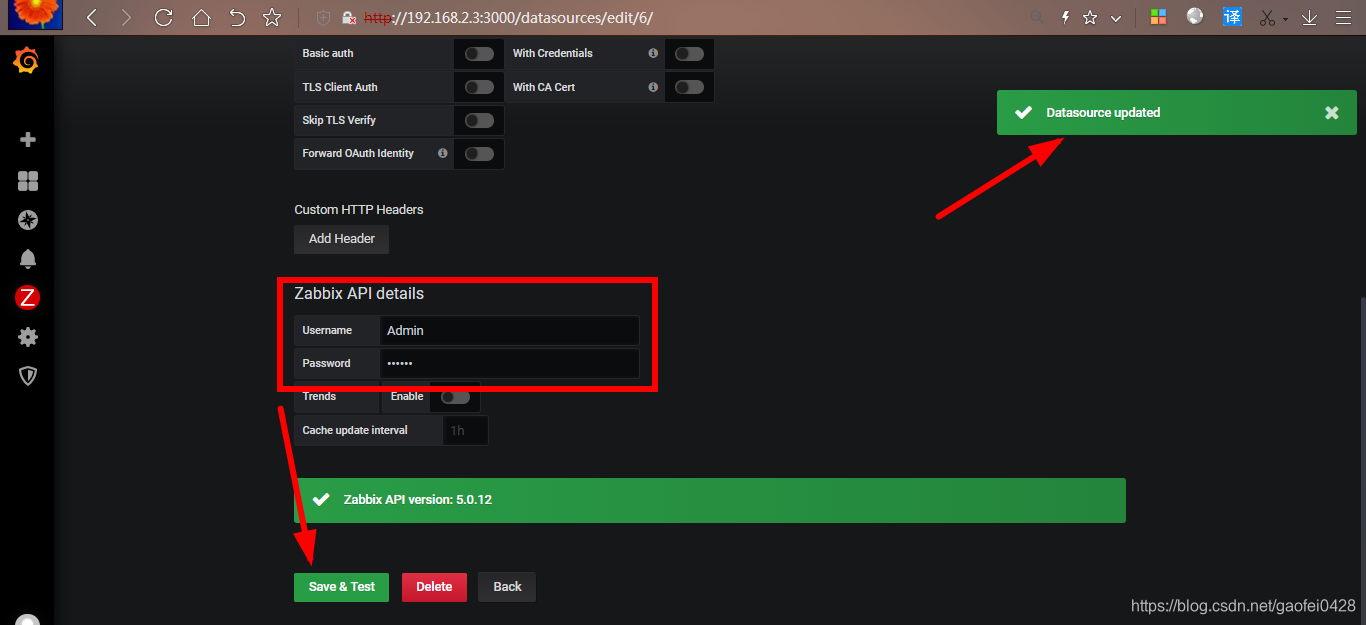
Task: Click Save & Test button
Action: (x=341, y=587)
